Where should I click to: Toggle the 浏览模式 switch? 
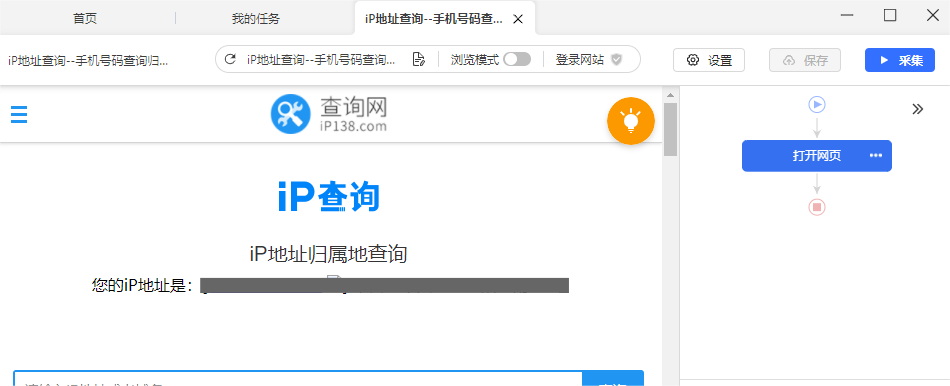point(517,59)
